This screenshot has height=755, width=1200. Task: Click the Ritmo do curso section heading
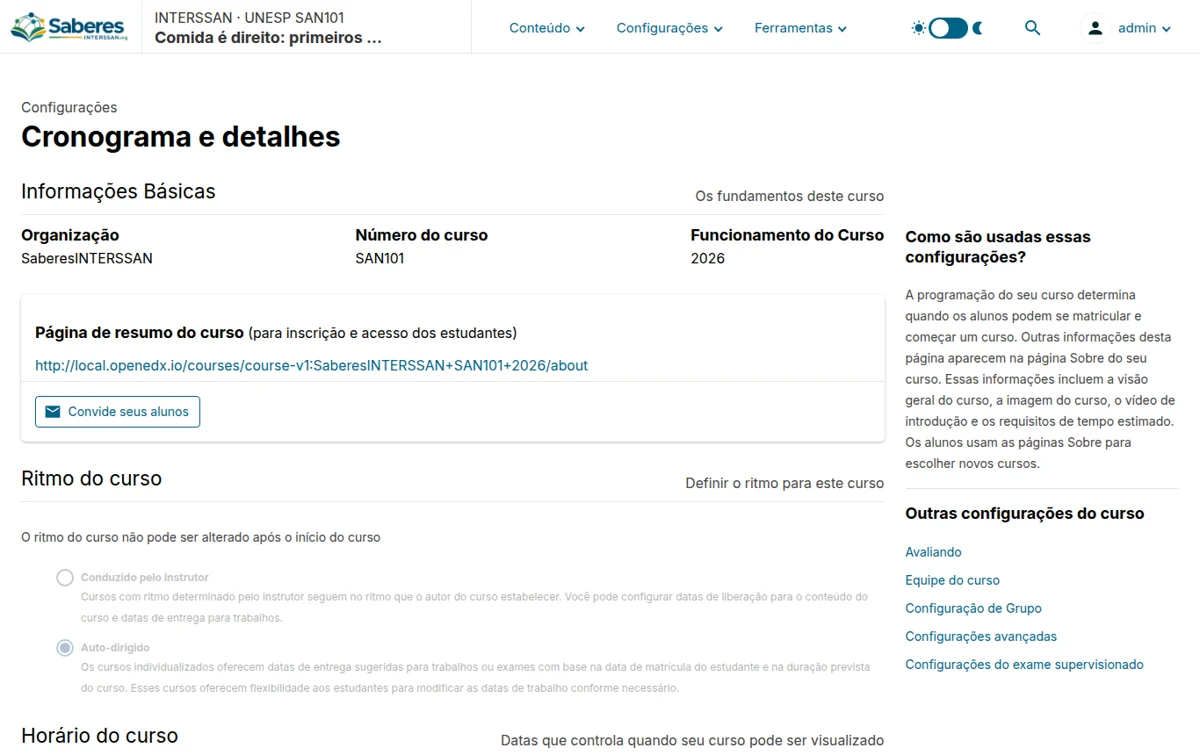91,479
